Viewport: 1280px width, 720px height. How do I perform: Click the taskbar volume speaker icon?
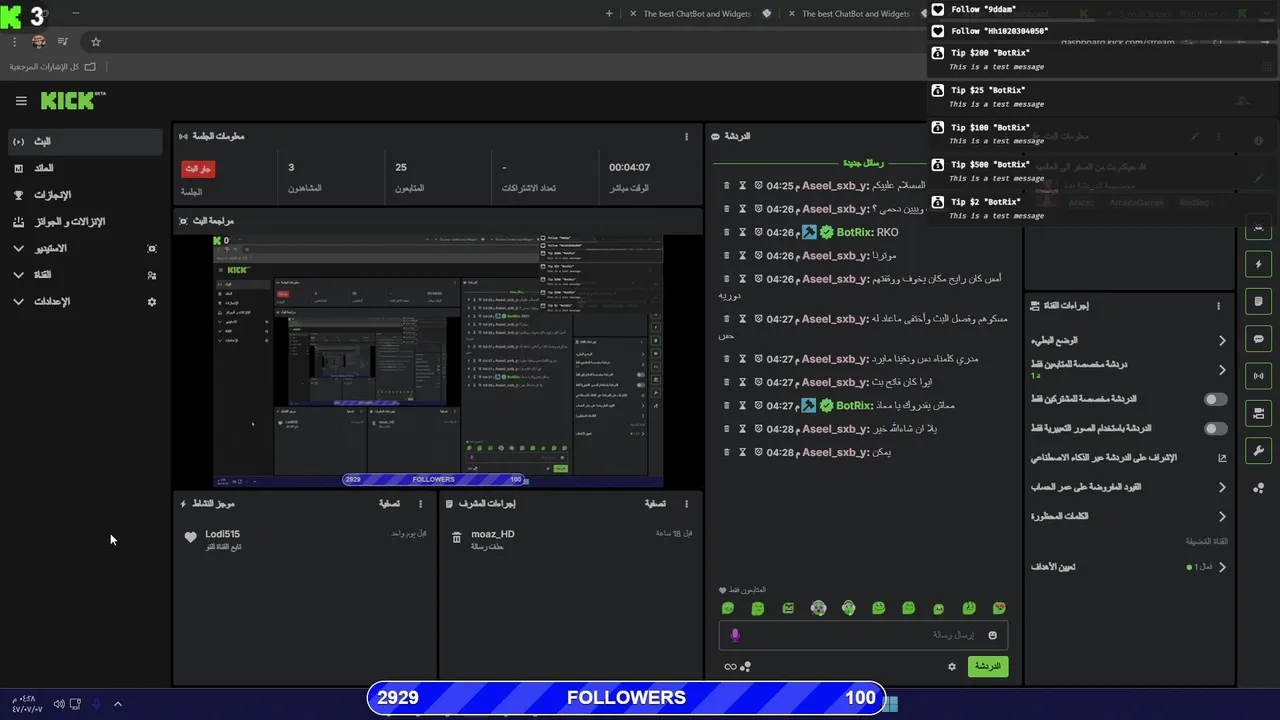[59, 704]
